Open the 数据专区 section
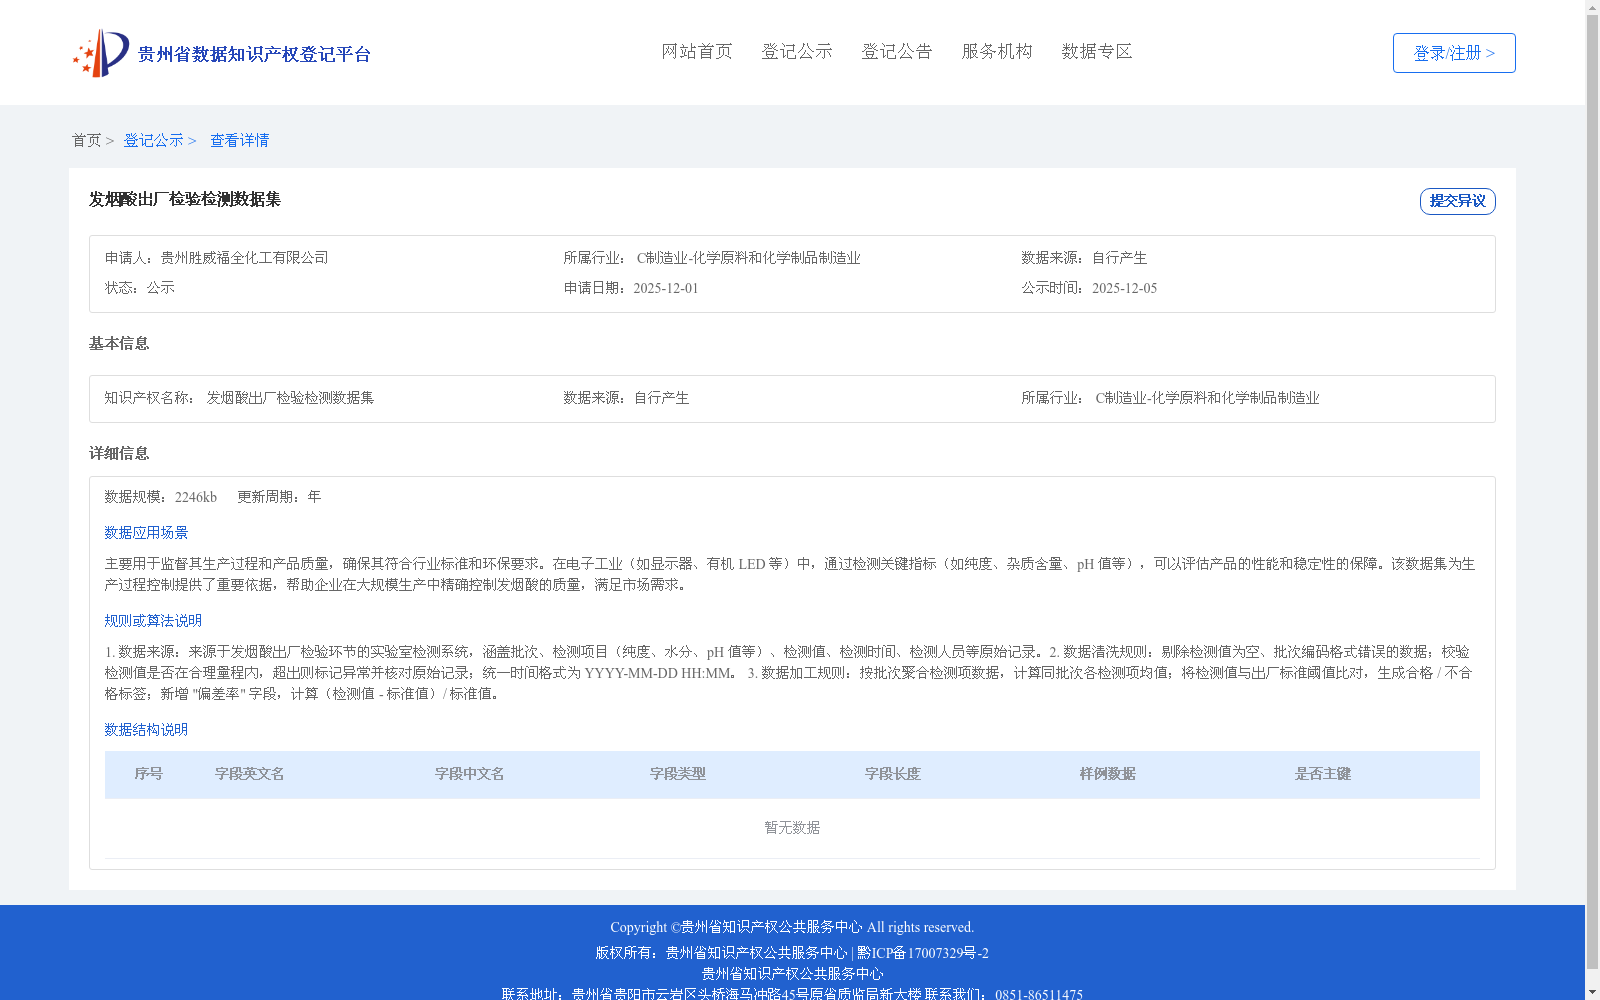 pos(1097,51)
